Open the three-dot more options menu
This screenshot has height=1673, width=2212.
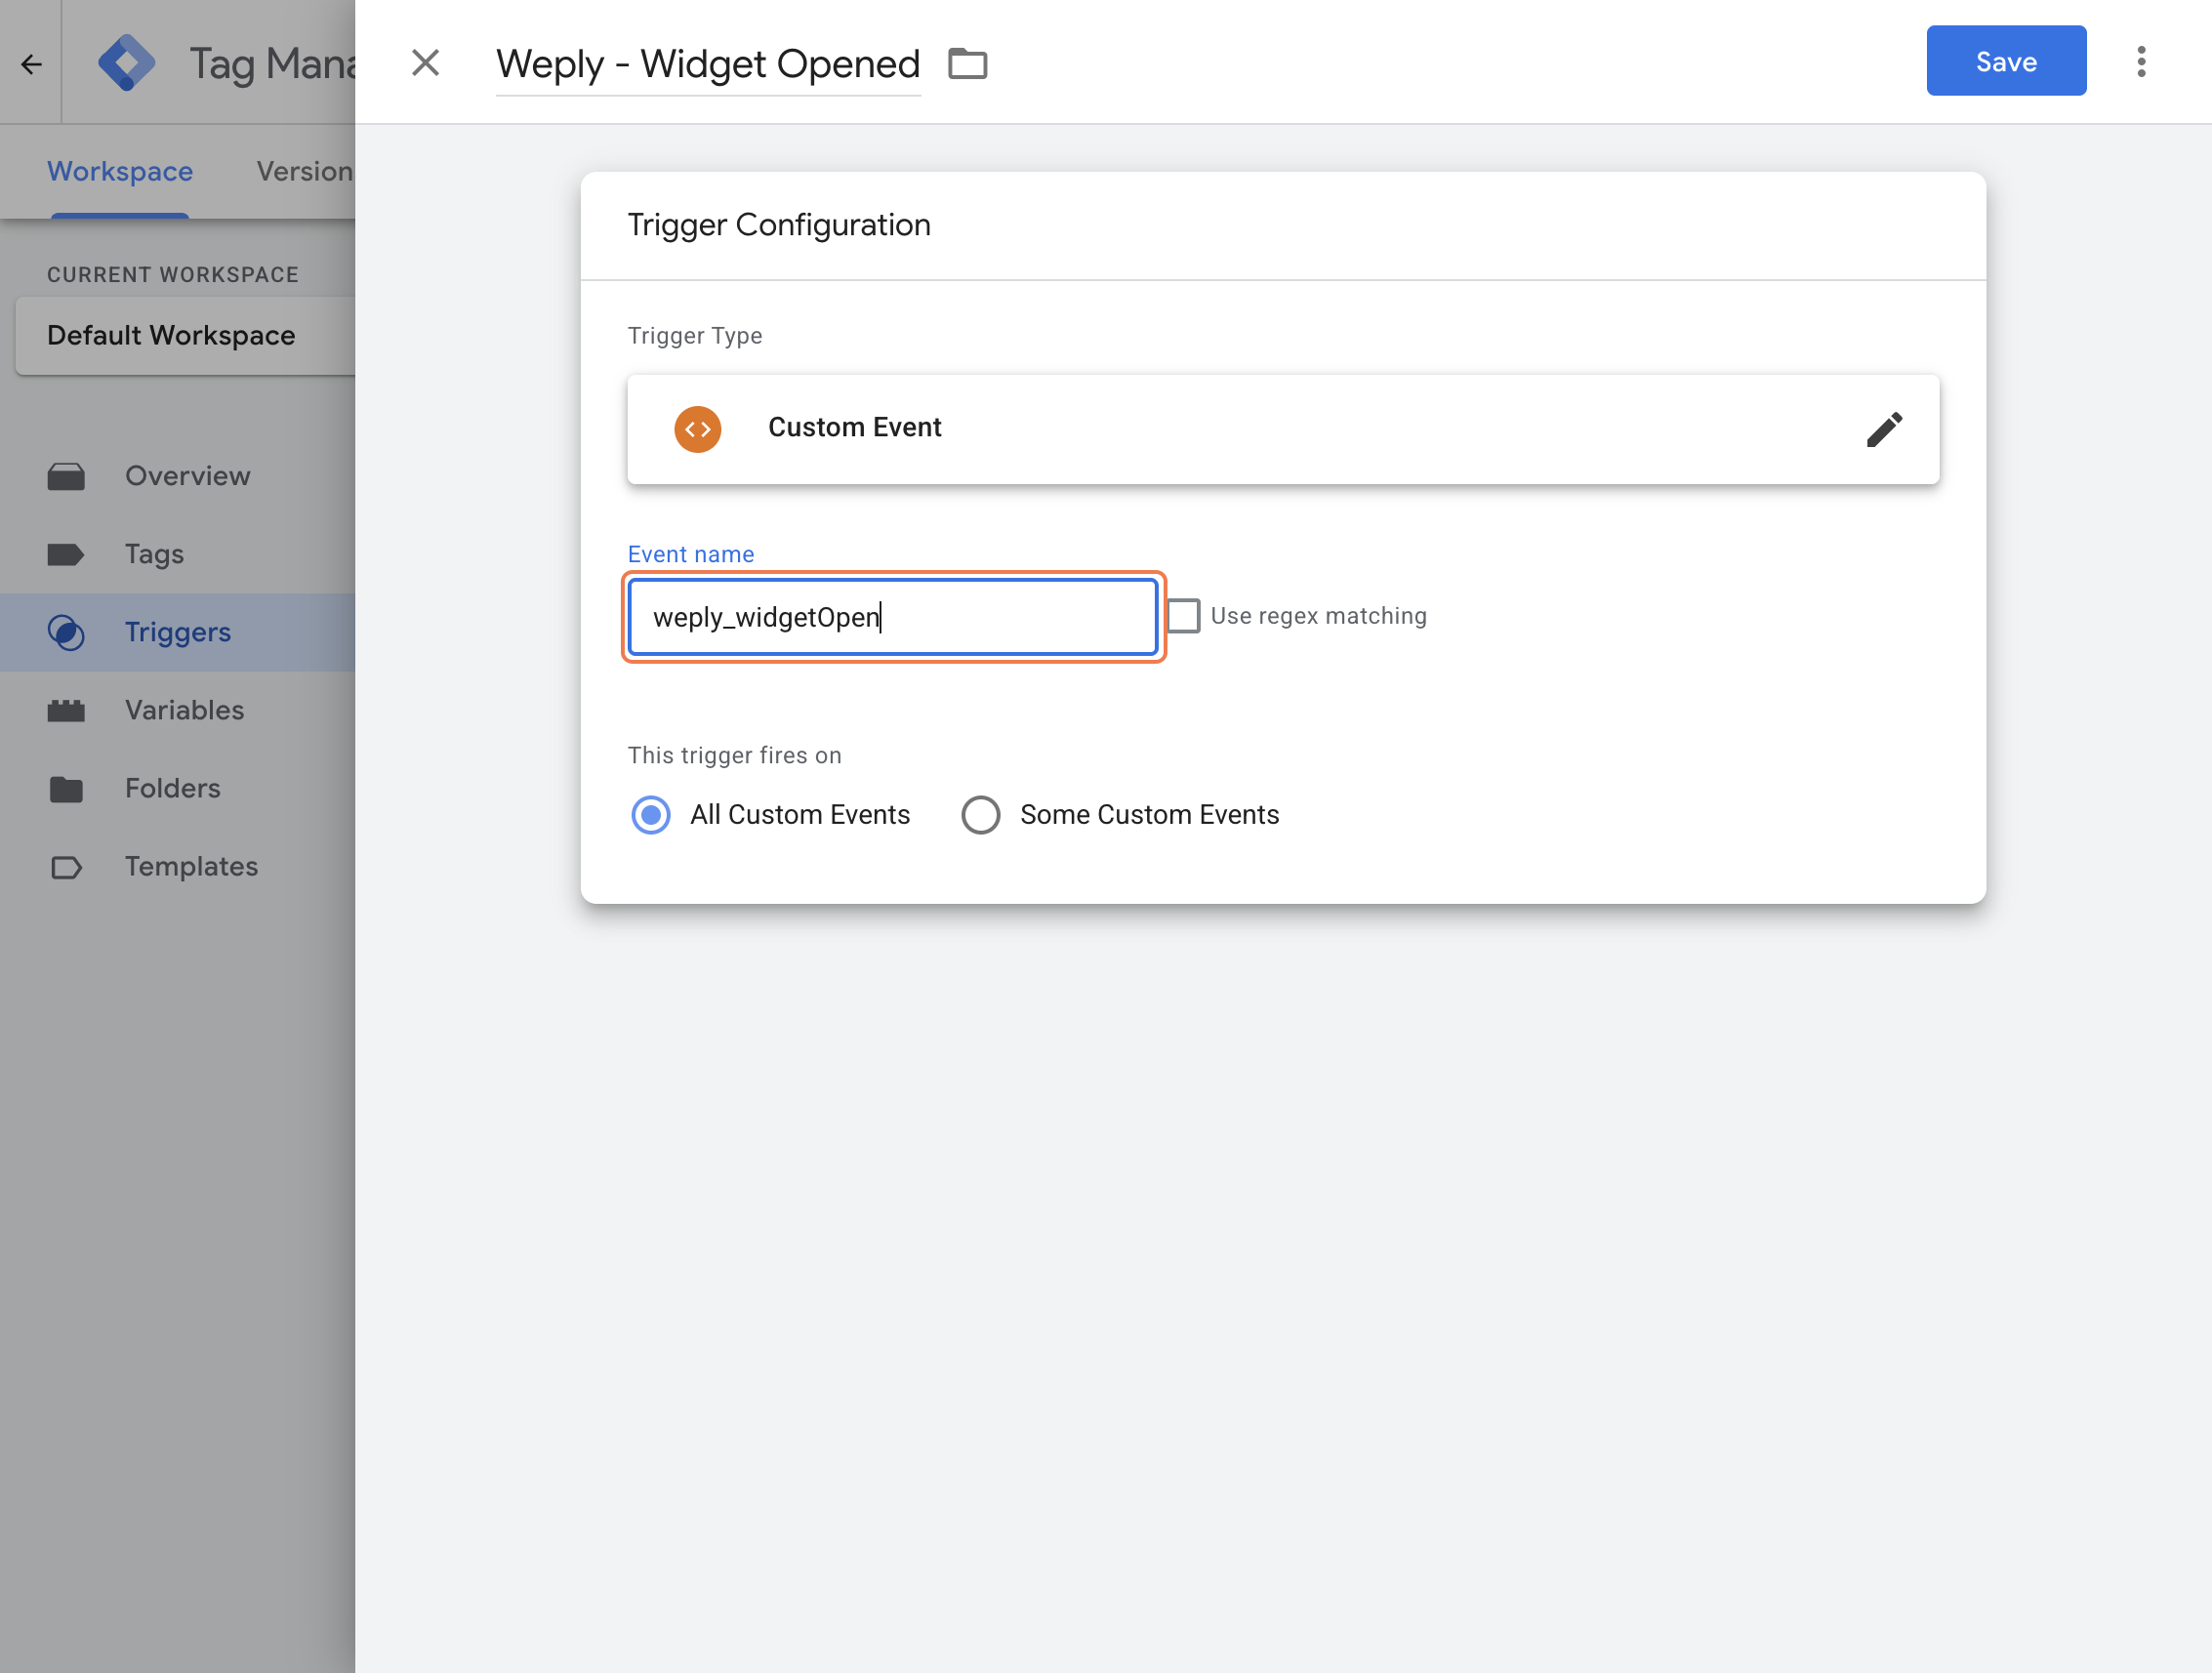click(2140, 62)
